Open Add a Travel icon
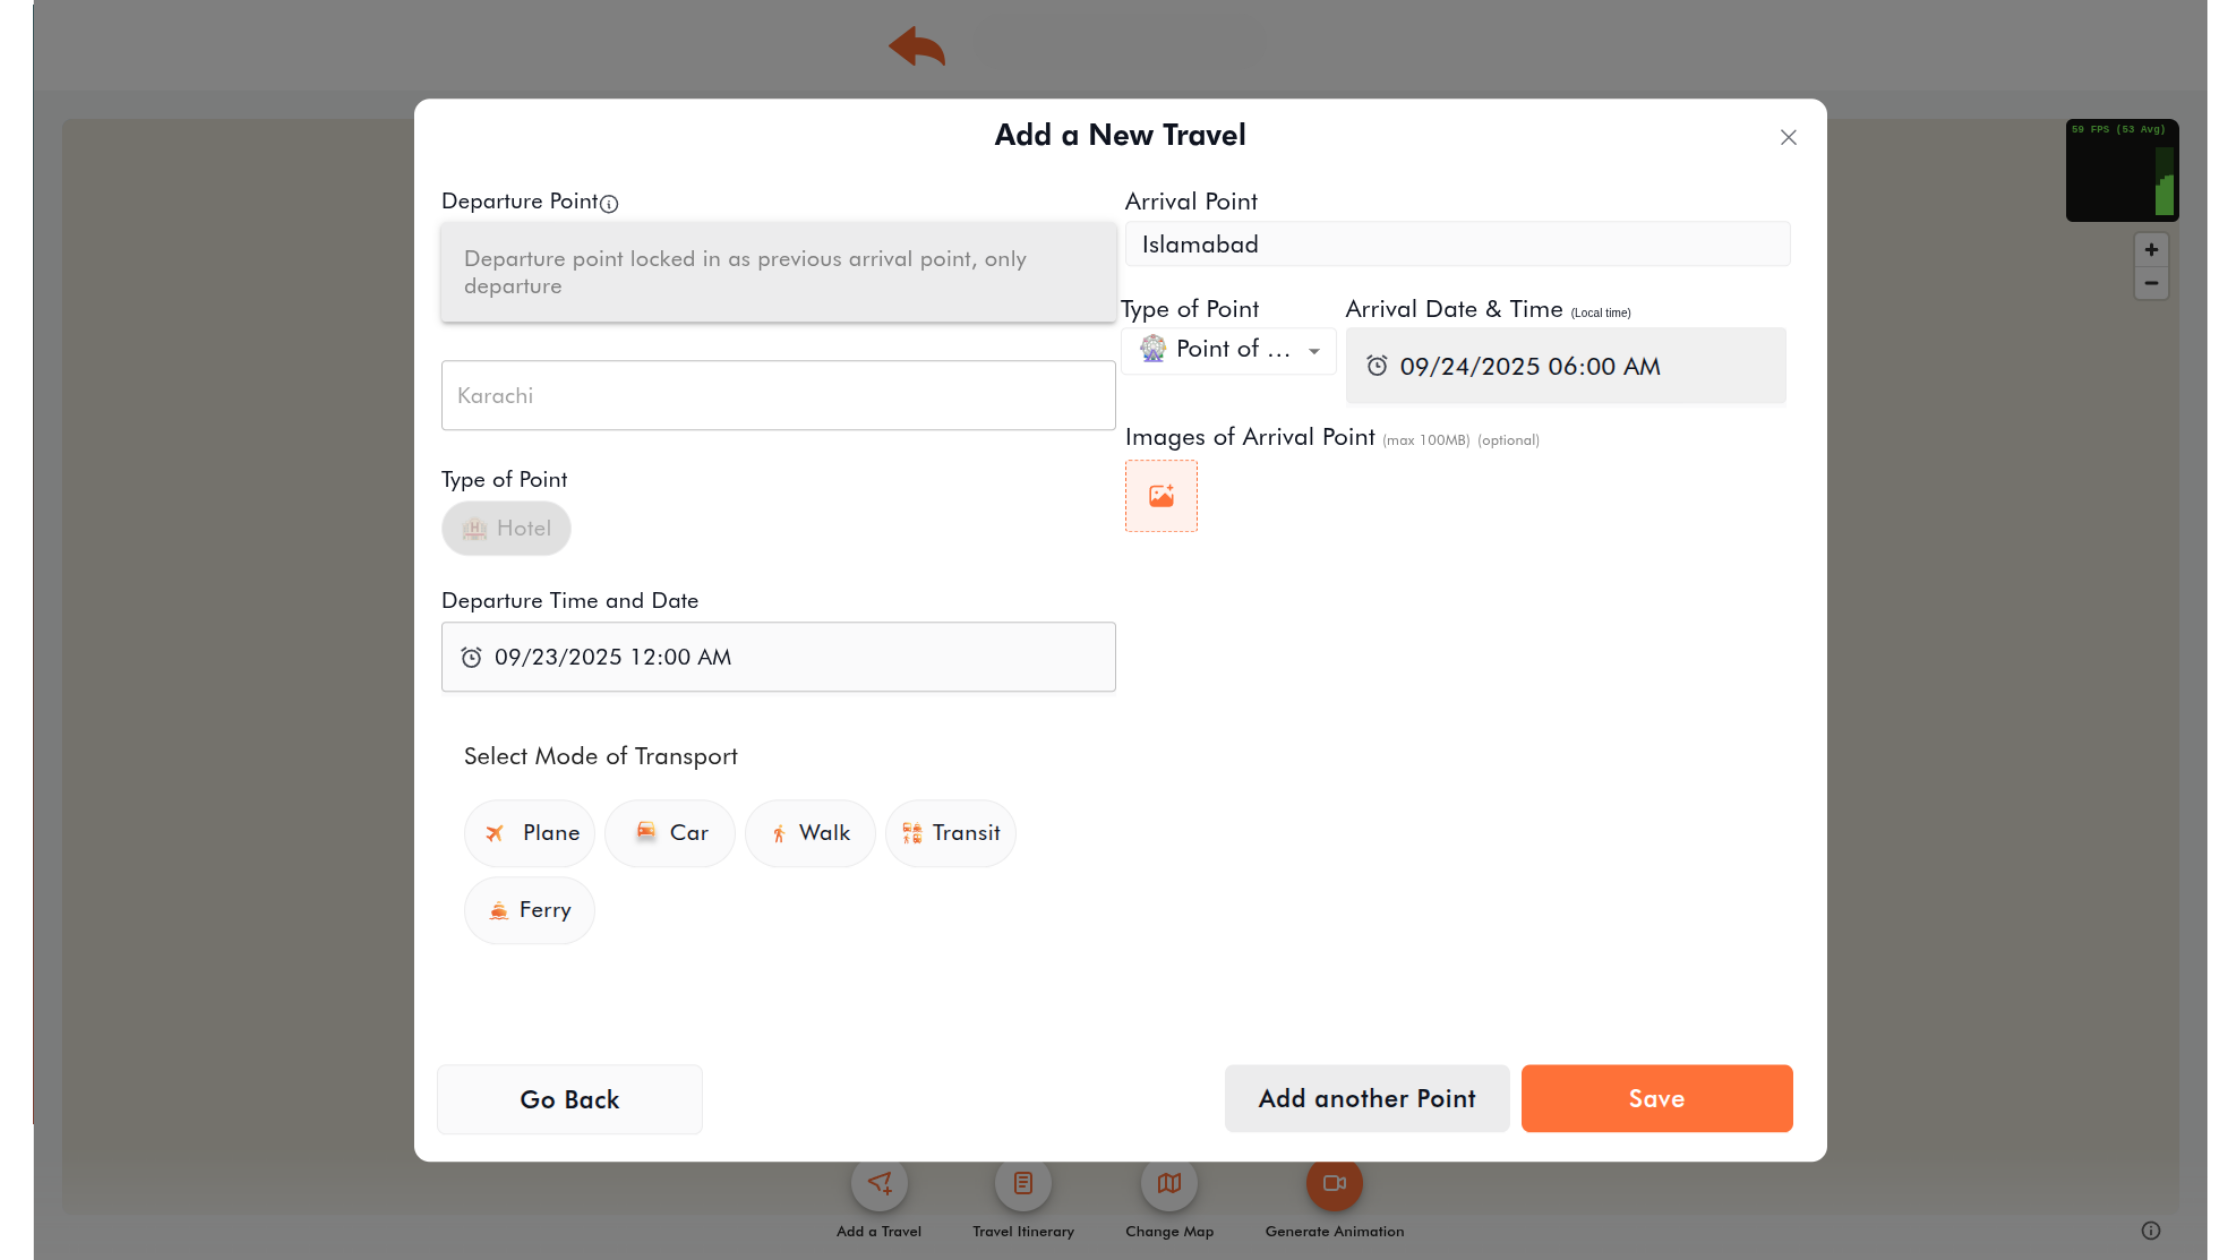Screen dimensions: 2240x1260 tap(879, 1184)
